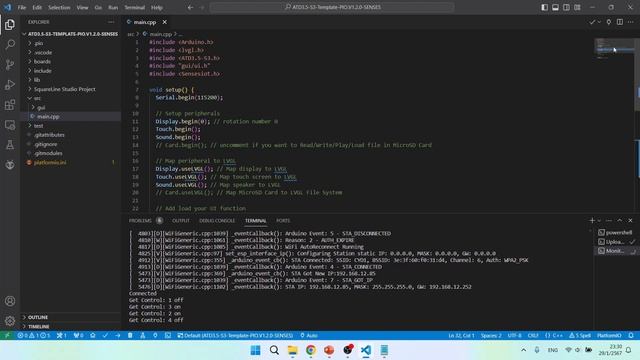The width and height of the screenshot is (640, 360).
Task: Open dropdown beside build checkmark in editor
Action: coord(599,22)
